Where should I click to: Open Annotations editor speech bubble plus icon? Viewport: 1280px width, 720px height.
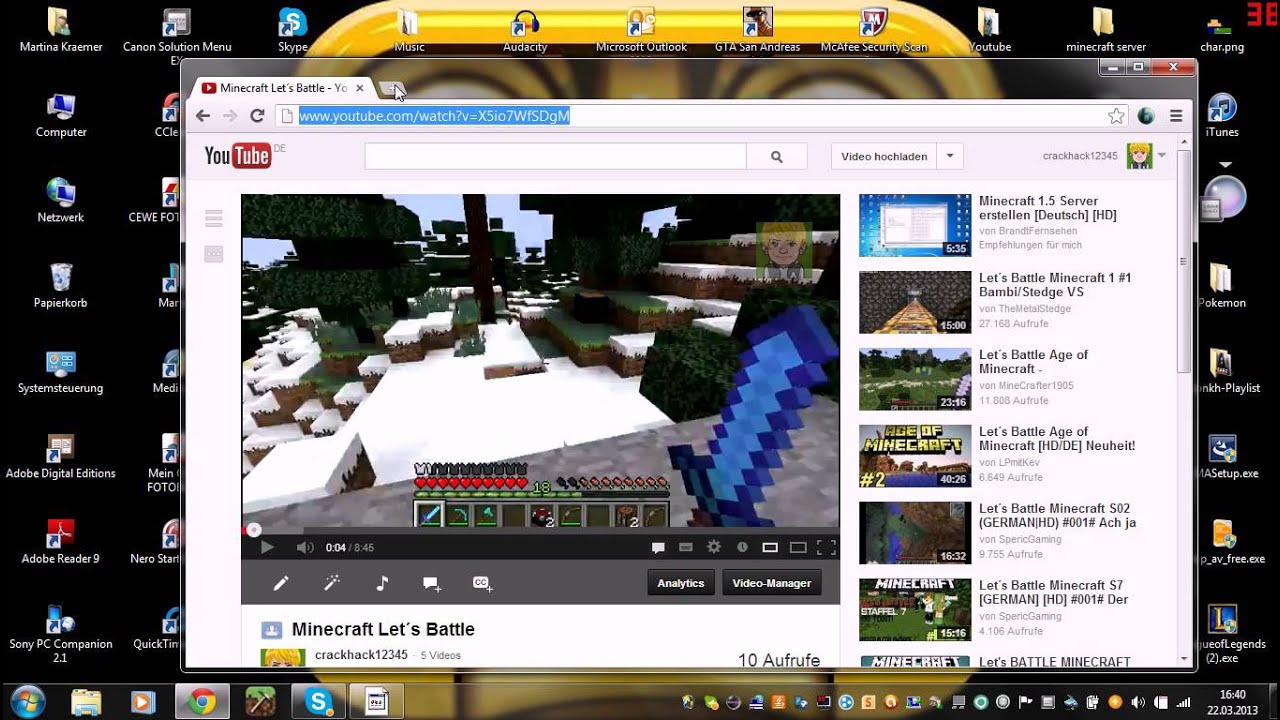tap(432, 583)
